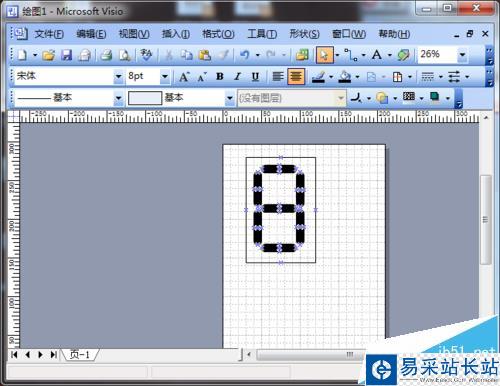
Task: Toggle Bold formatting
Action: click(219, 77)
